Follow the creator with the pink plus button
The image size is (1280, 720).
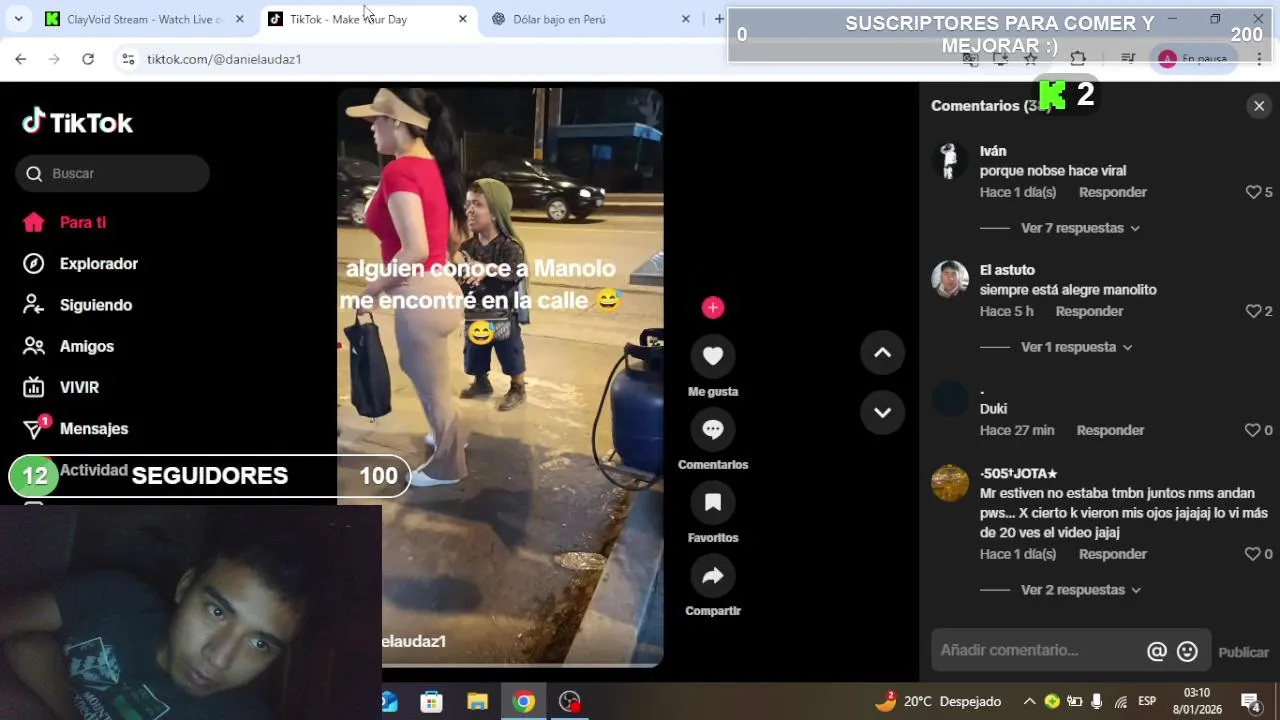(x=713, y=308)
